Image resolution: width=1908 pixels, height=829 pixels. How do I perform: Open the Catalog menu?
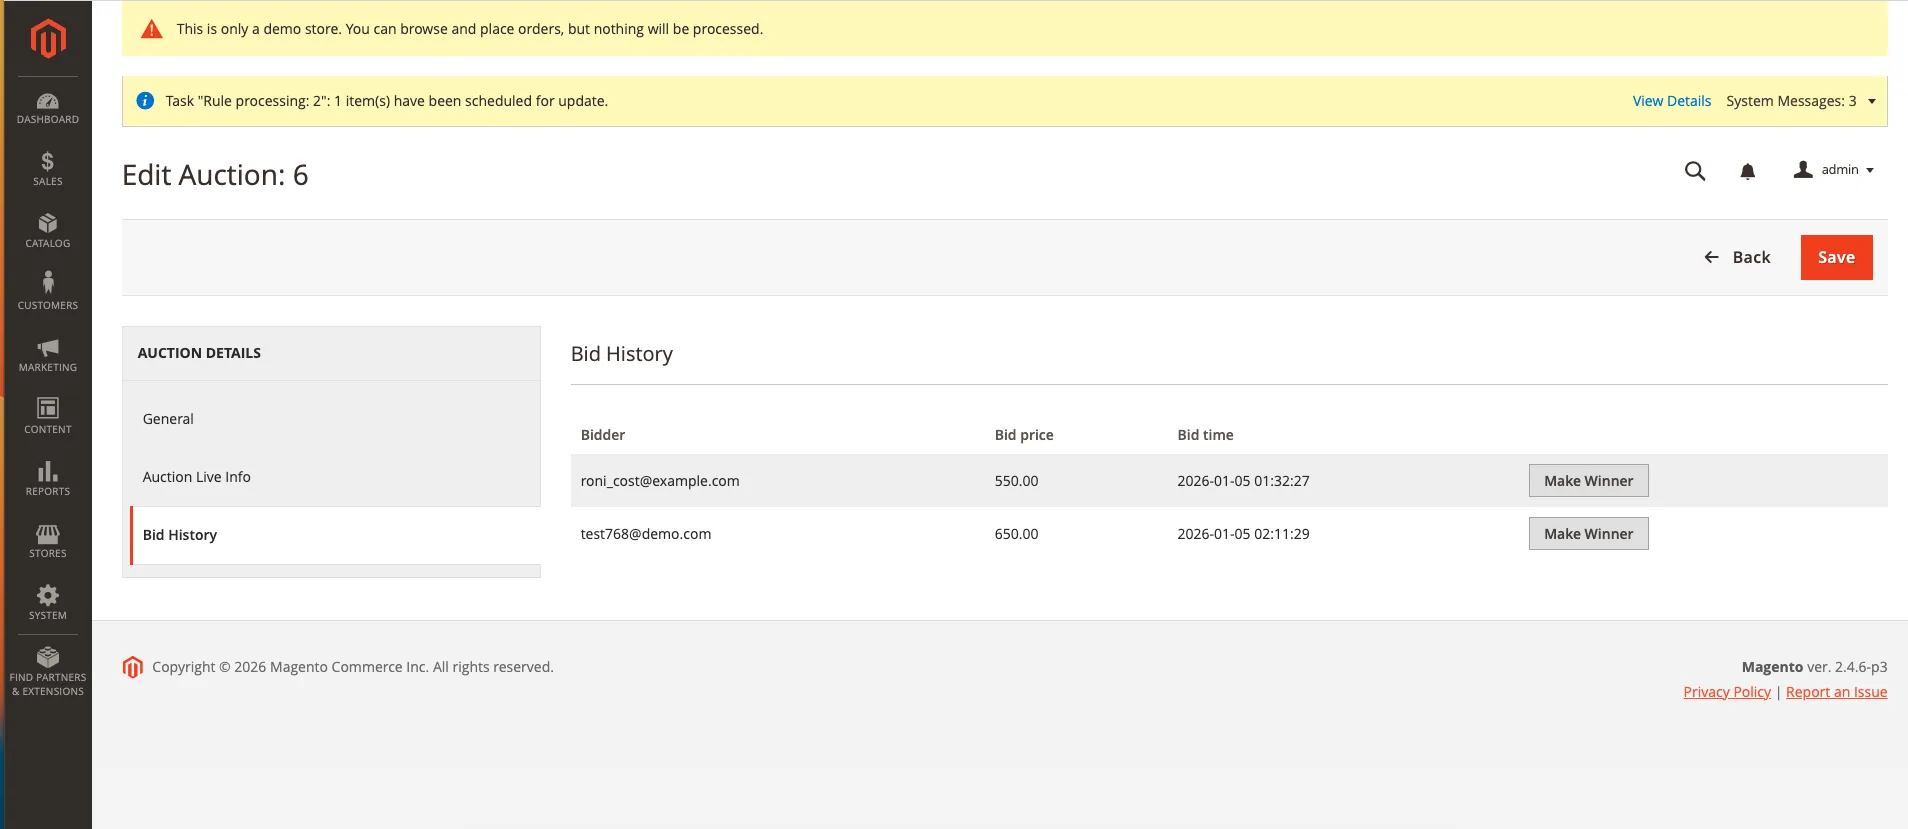(48, 231)
